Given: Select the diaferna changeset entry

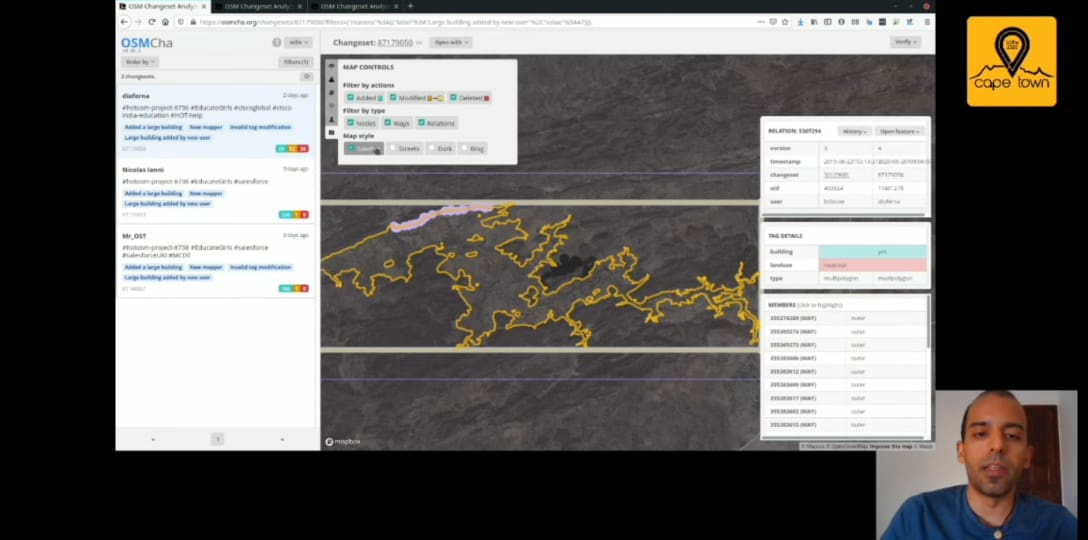Looking at the screenshot, I should point(216,122).
